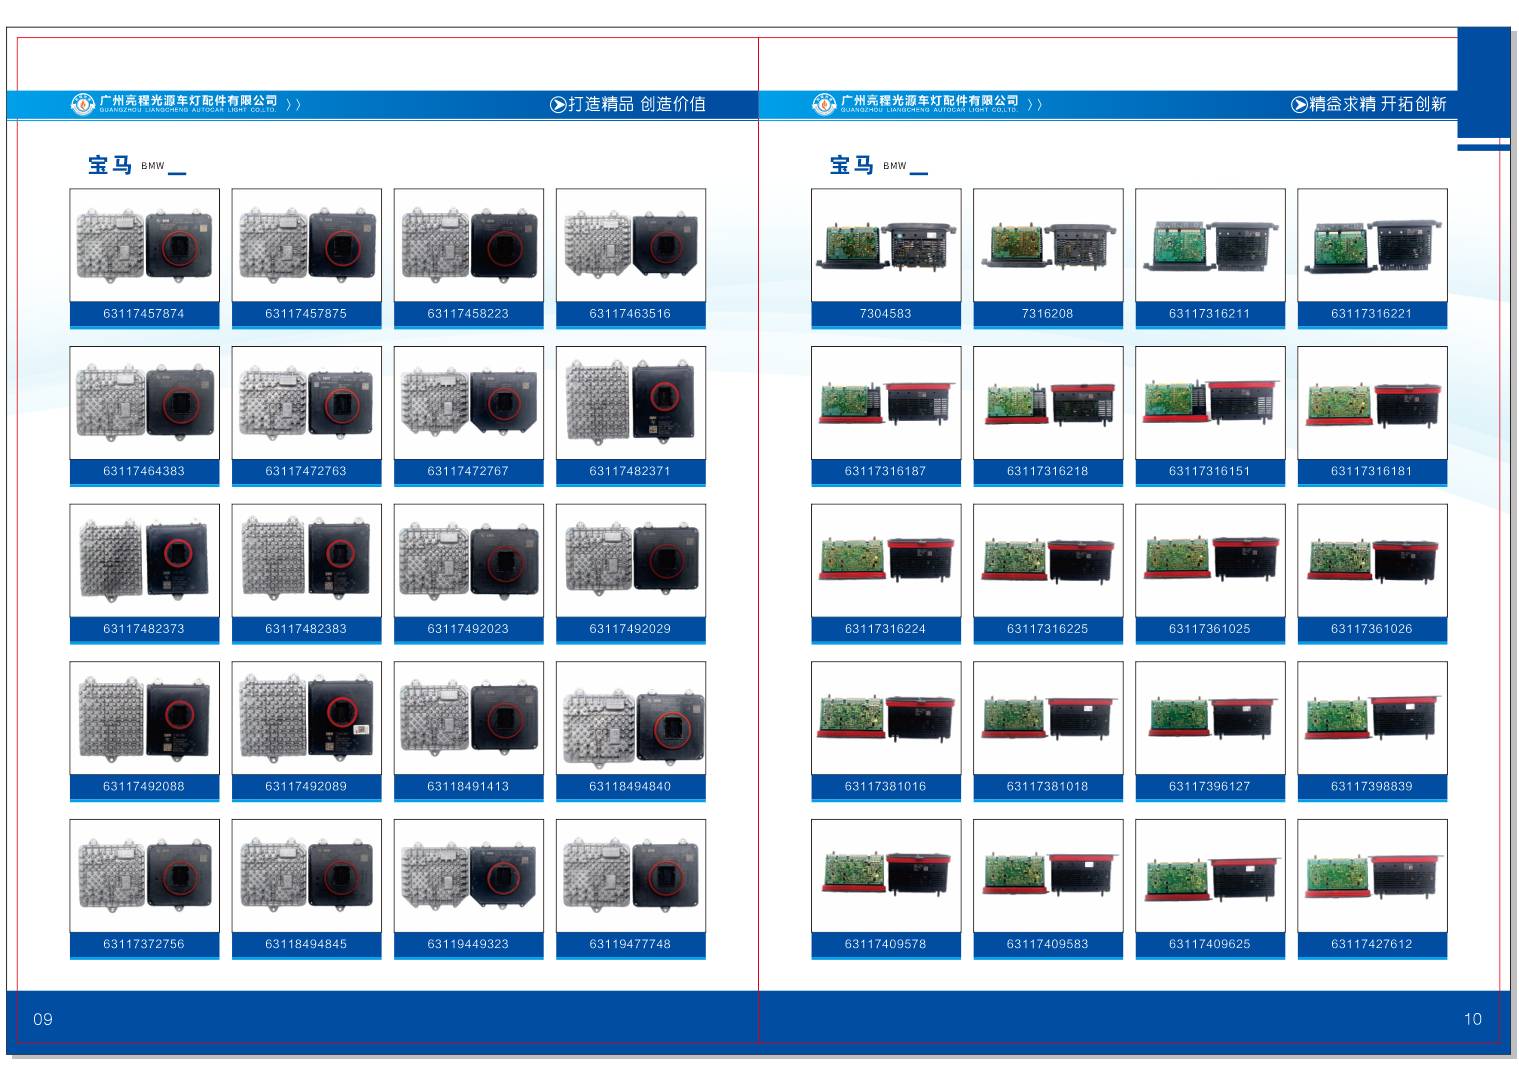Click page number 09 in footer

(43, 1019)
